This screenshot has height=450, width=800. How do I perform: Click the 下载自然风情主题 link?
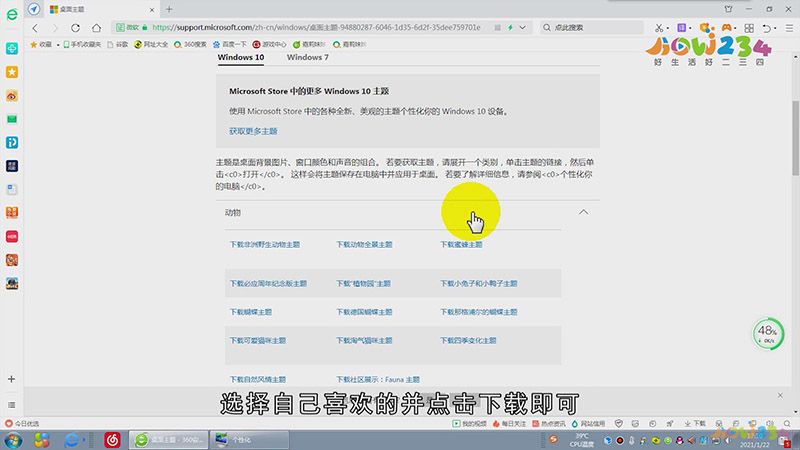pos(258,380)
